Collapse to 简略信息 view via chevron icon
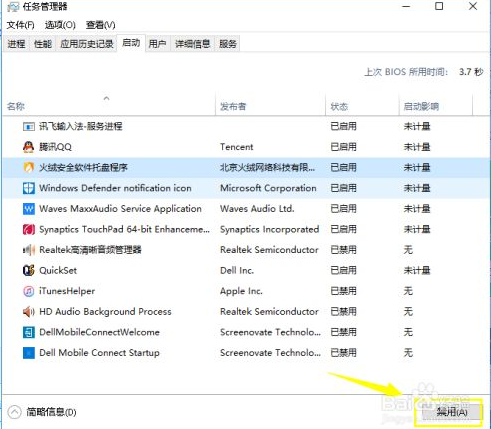The height and width of the screenshot is (429, 491). [x=14, y=412]
